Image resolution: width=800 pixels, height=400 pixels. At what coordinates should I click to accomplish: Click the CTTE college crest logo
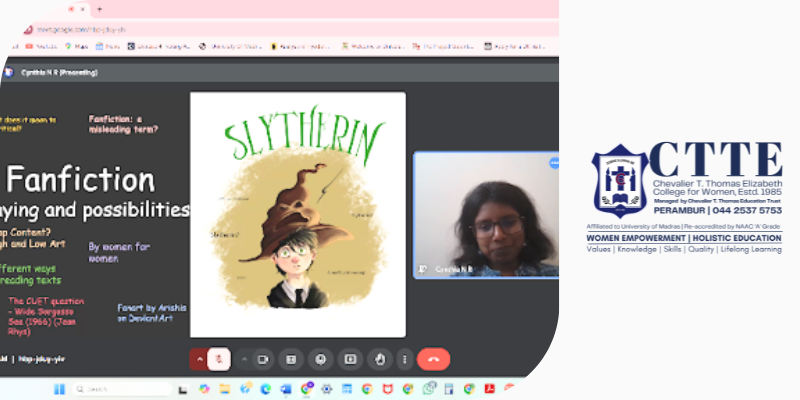[619, 181]
